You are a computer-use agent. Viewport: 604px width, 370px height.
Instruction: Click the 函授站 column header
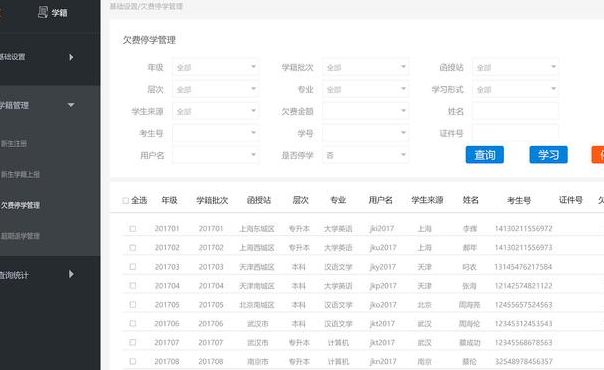(259, 200)
